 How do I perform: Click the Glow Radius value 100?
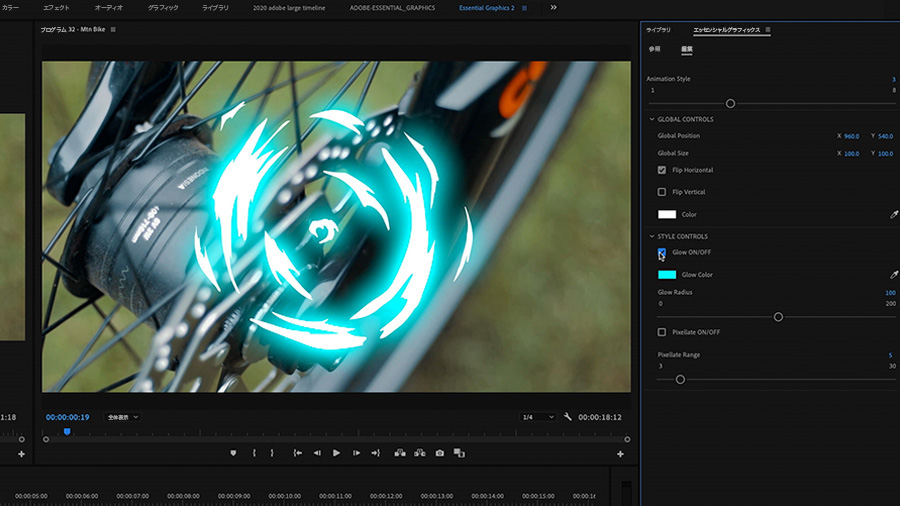pyautogui.click(x=890, y=293)
